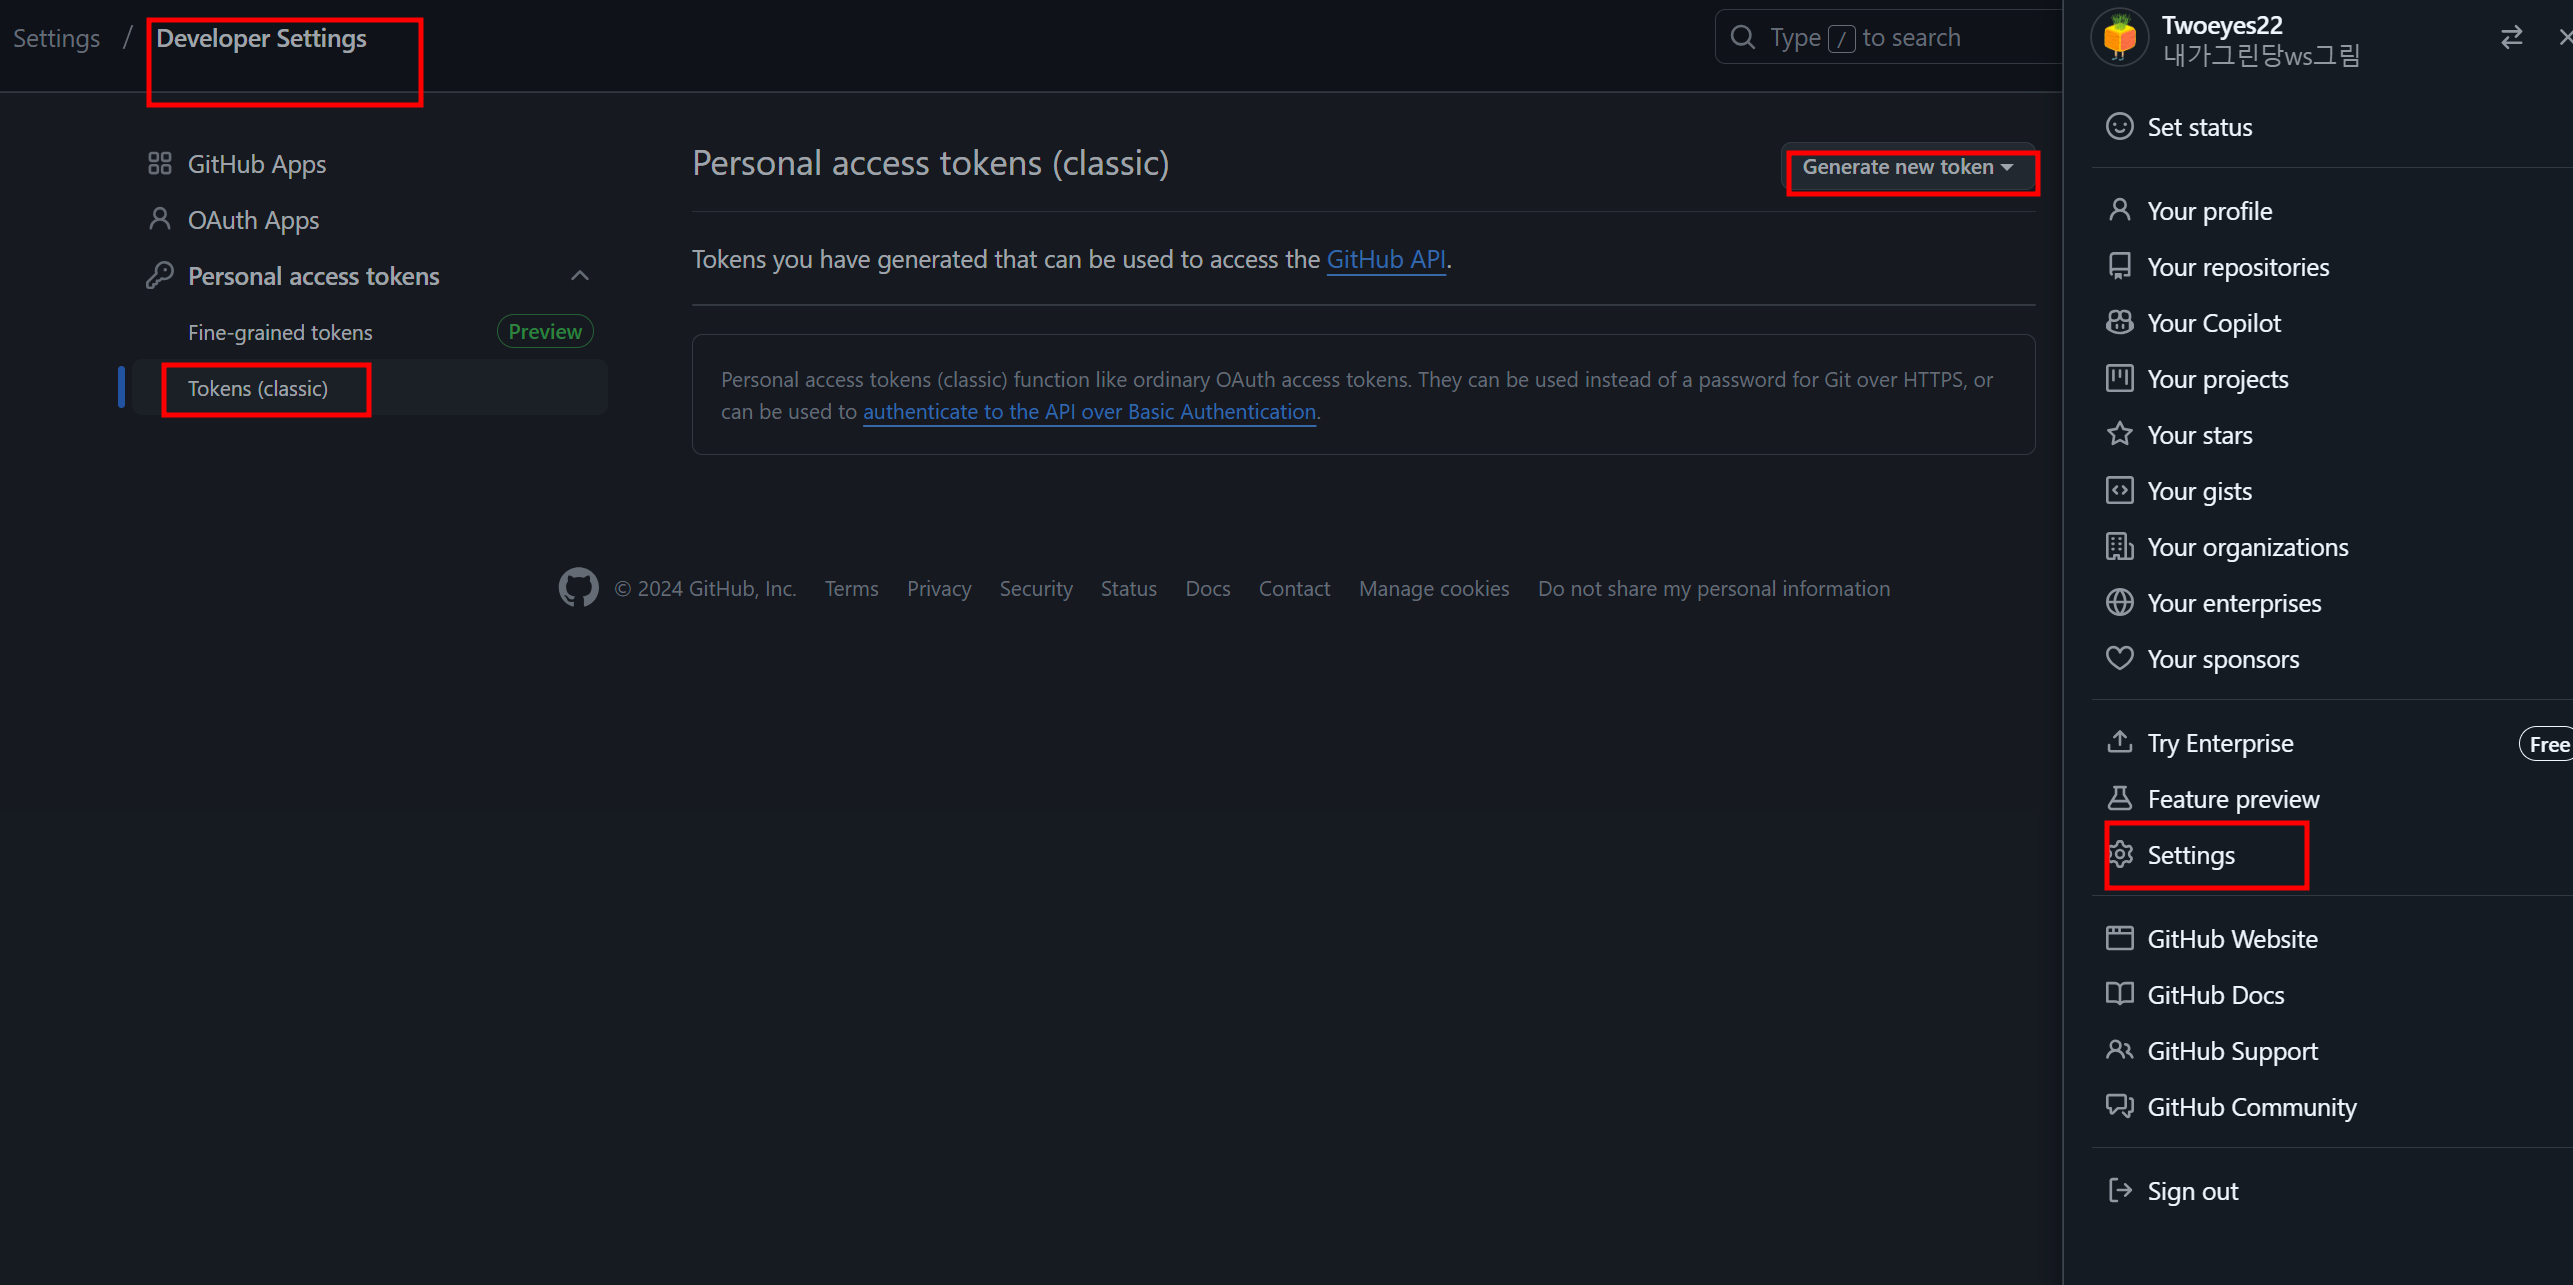The height and width of the screenshot is (1285, 2573).
Task: Click the Status footer link
Action: (1129, 589)
